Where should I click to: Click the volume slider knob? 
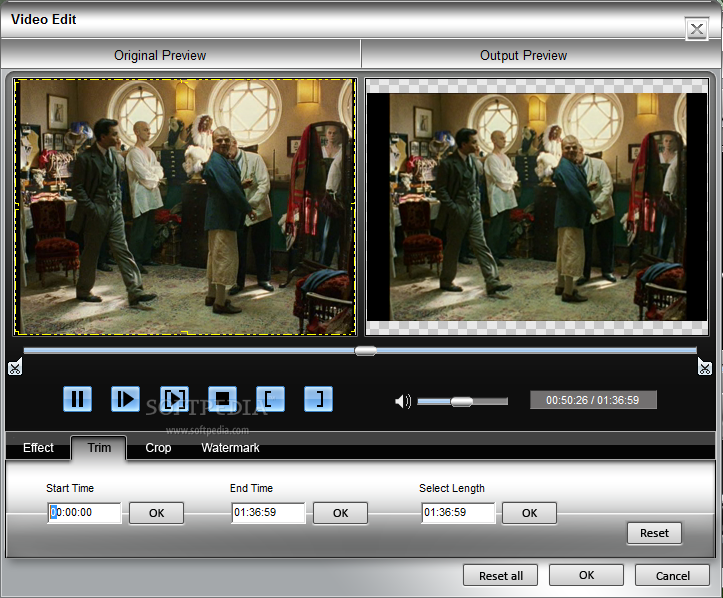(x=462, y=402)
